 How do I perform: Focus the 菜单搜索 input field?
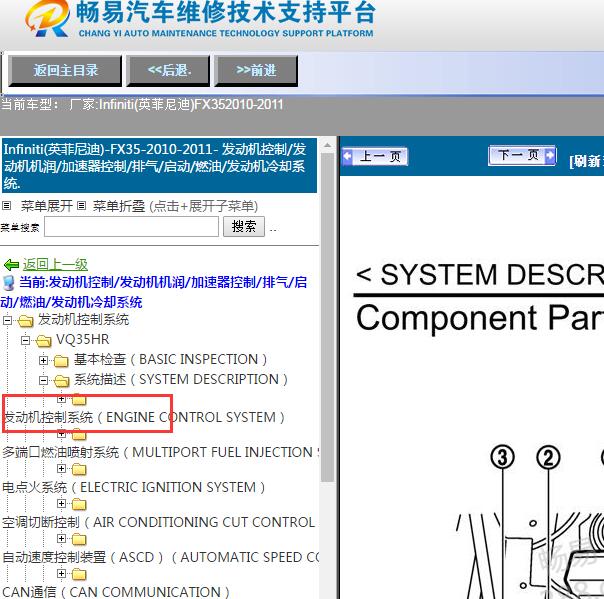tap(131, 227)
